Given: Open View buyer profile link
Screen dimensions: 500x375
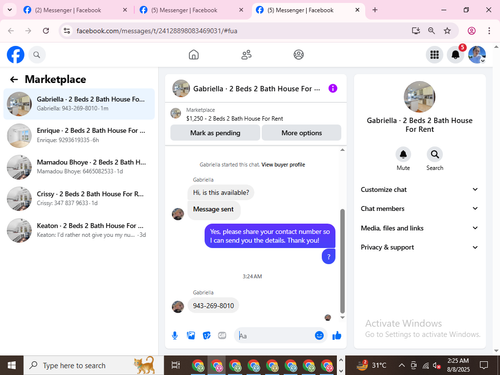Looking at the screenshot, I should (x=283, y=165).
